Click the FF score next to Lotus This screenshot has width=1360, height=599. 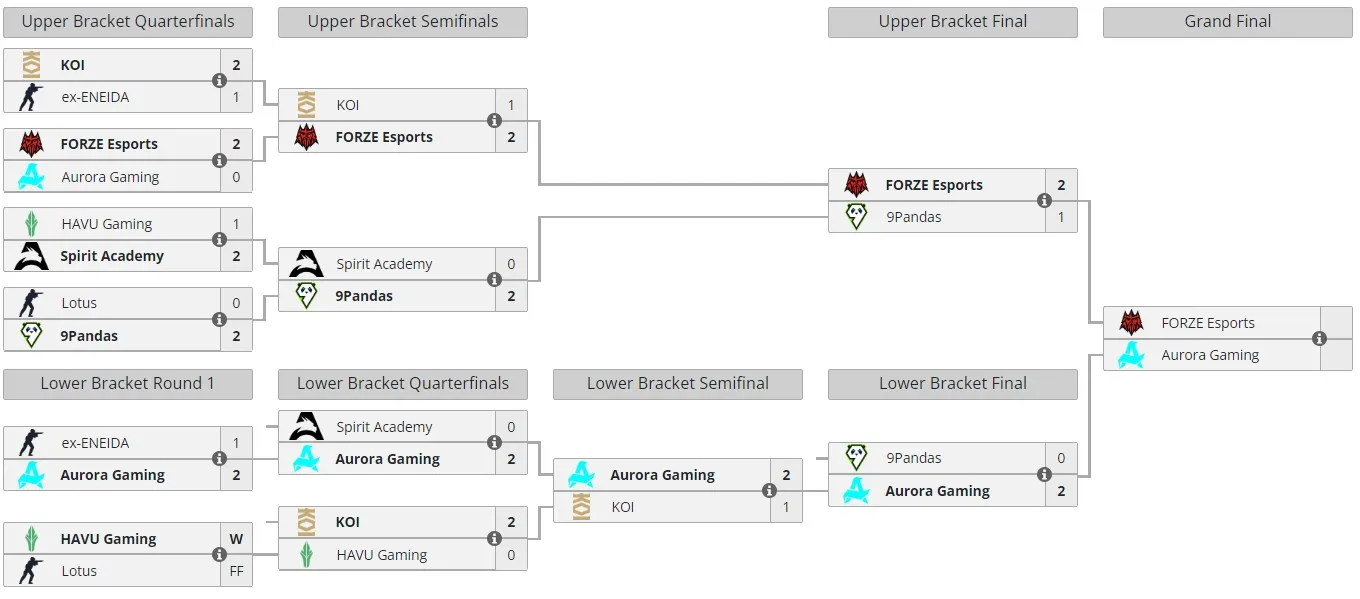pos(236,571)
